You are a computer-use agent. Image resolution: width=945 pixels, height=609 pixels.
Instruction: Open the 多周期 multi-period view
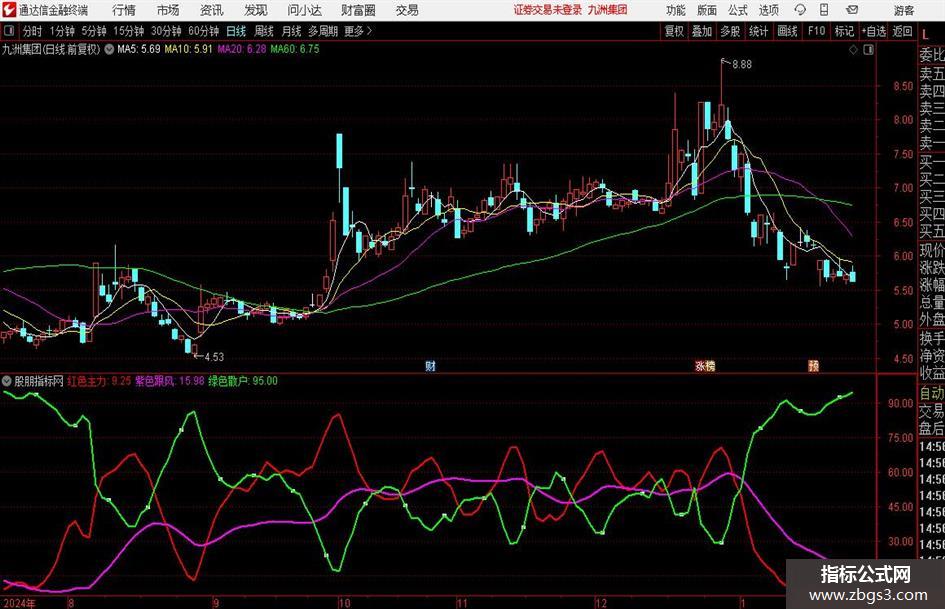[323, 31]
